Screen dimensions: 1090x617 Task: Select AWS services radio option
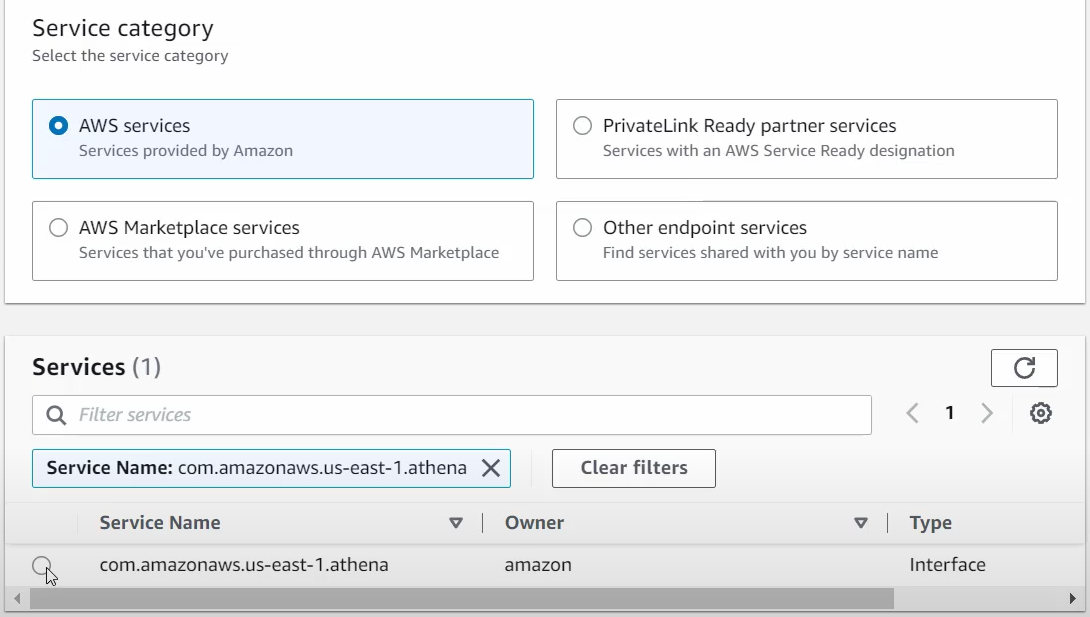59,126
